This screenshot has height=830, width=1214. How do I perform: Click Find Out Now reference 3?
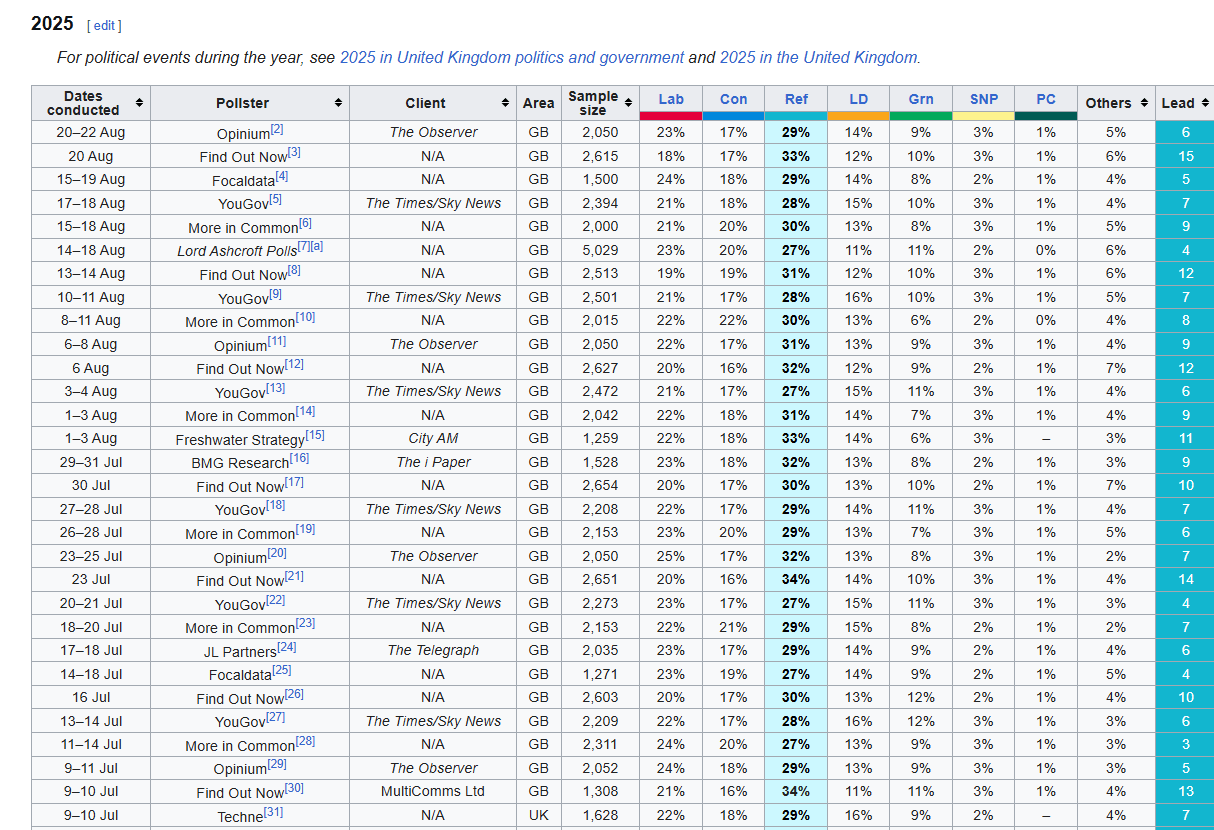[x=294, y=152]
